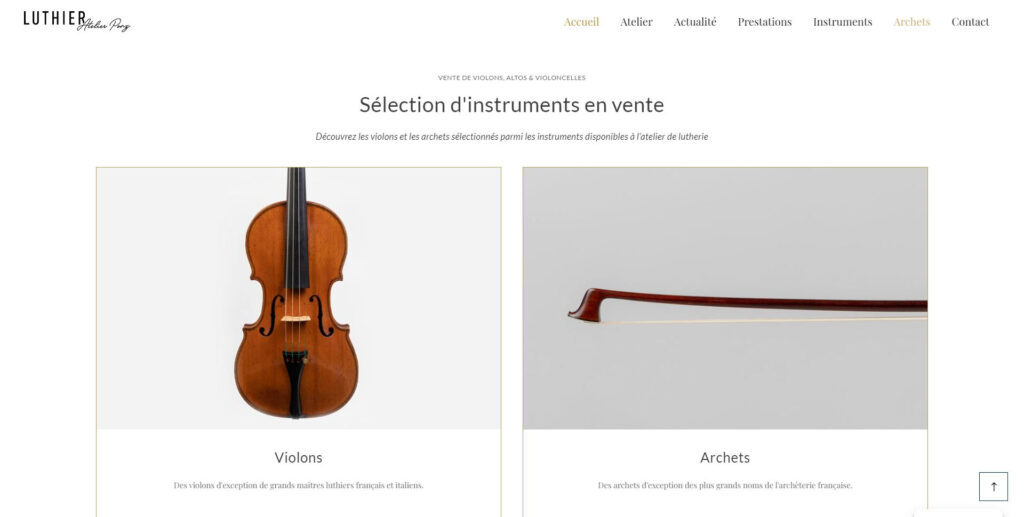Open the Instruments menu item
The height and width of the screenshot is (517, 1024).
[842, 22]
